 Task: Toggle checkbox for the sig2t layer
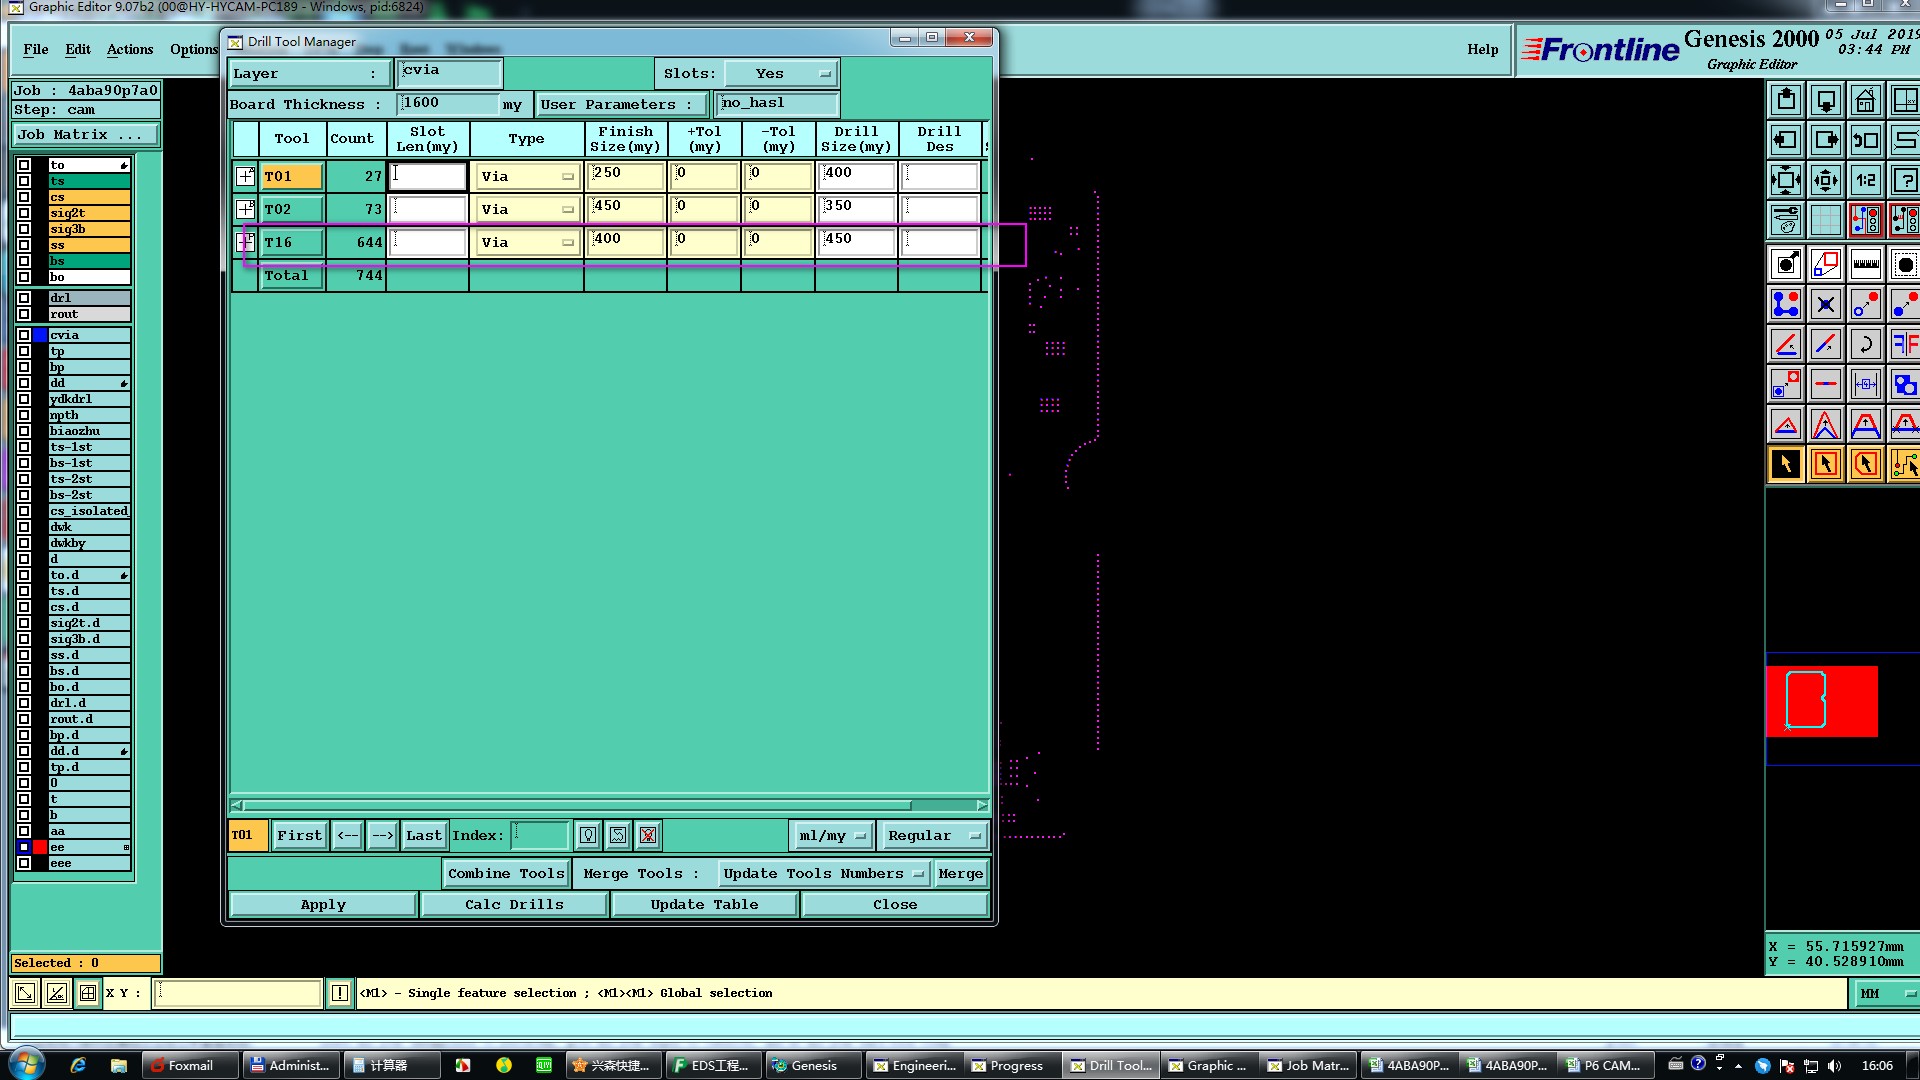(x=24, y=213)
